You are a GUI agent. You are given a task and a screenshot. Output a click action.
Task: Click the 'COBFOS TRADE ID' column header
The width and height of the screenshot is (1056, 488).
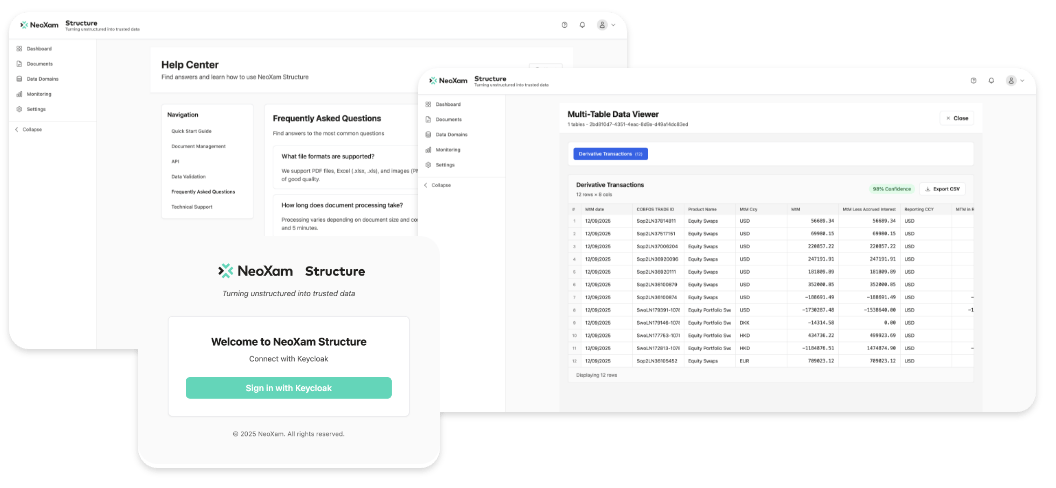click(x=658, y=209)
